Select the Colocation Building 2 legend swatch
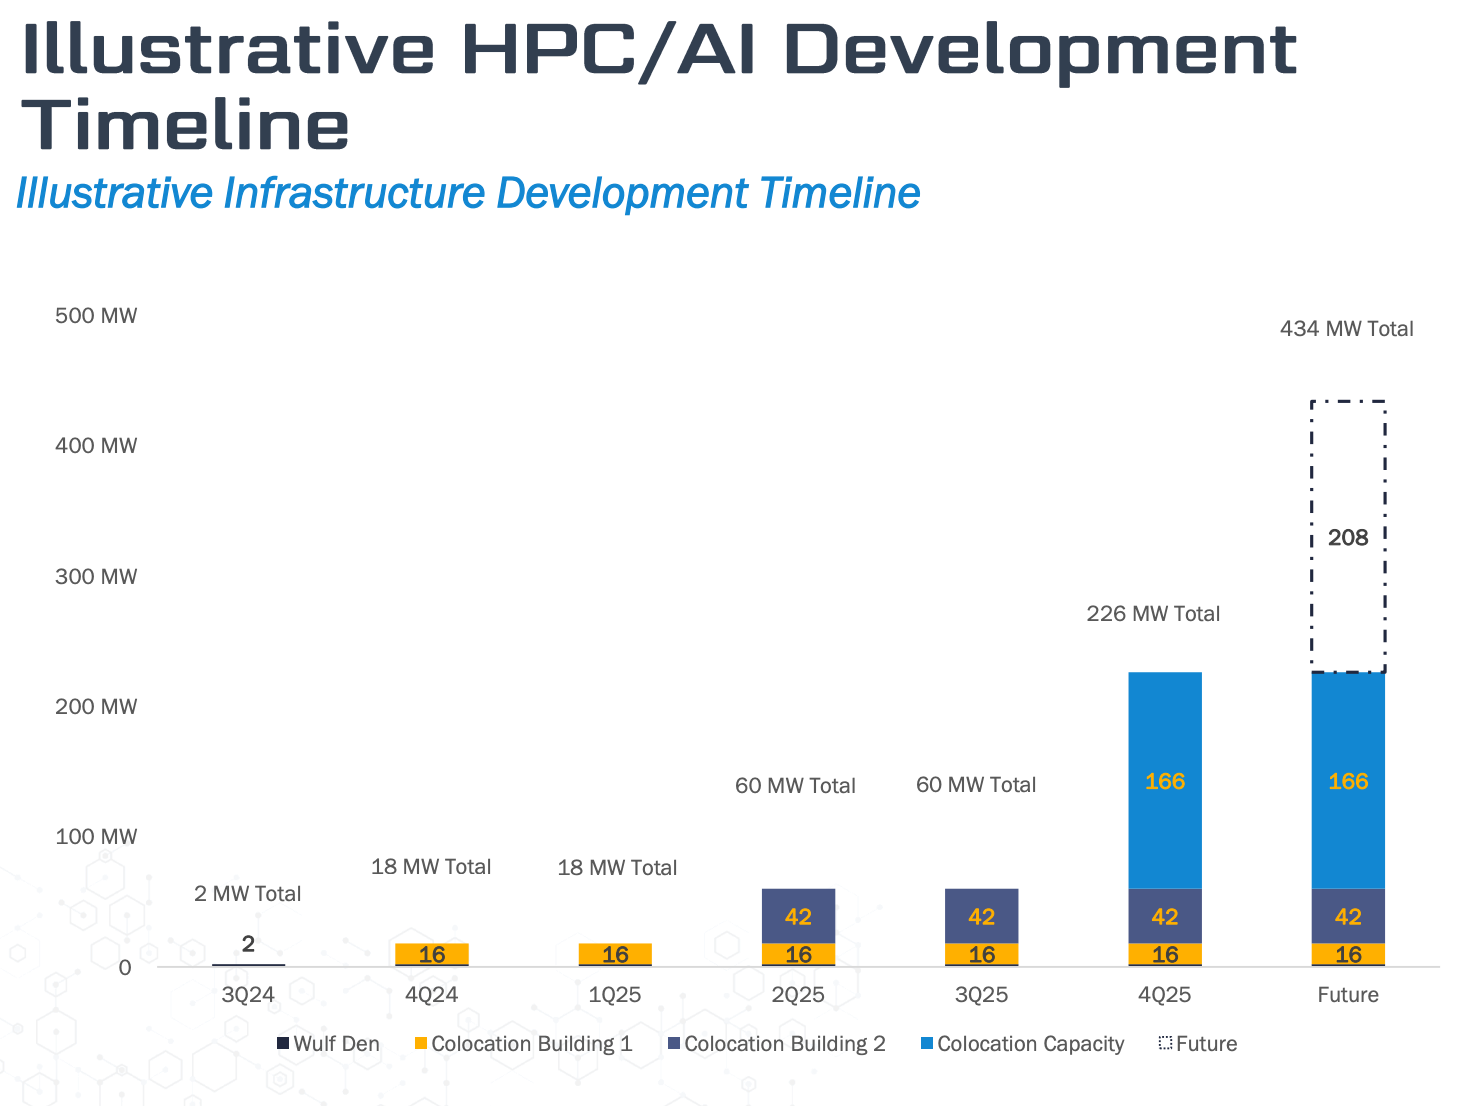1472x1106 pixels. (674, 1044)
